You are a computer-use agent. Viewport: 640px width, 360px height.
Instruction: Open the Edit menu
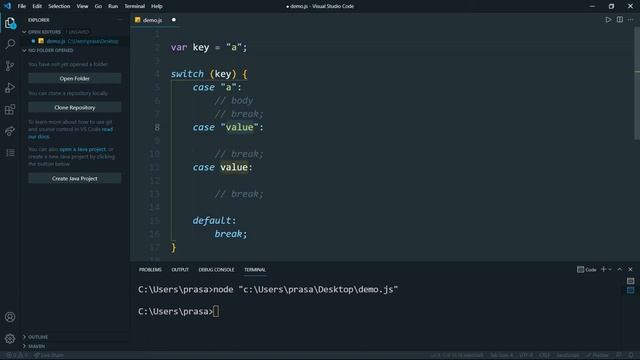(x=37, y=6)
